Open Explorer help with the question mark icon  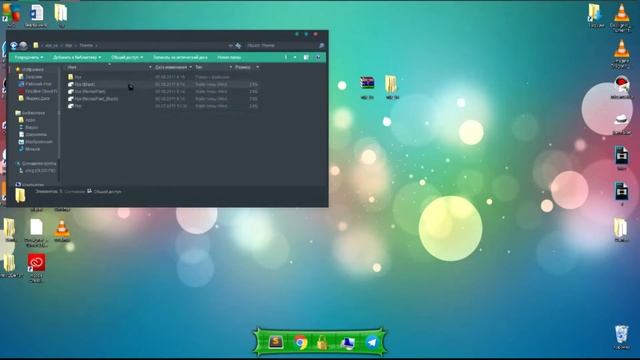pos(318,57)
